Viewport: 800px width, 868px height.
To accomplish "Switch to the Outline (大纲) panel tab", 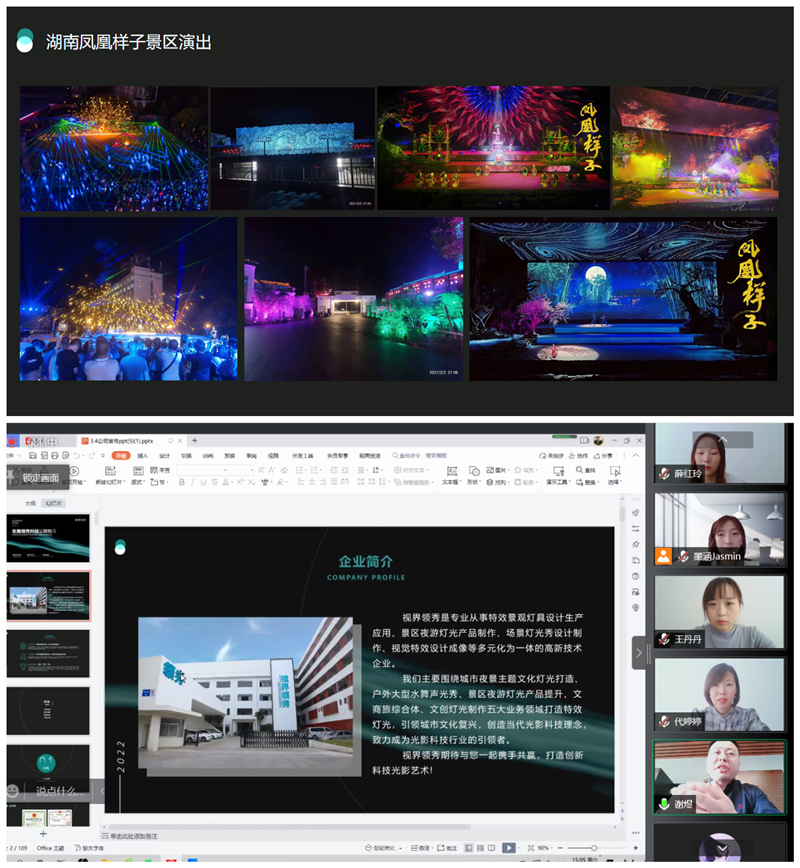I will [x=30, y=503].
